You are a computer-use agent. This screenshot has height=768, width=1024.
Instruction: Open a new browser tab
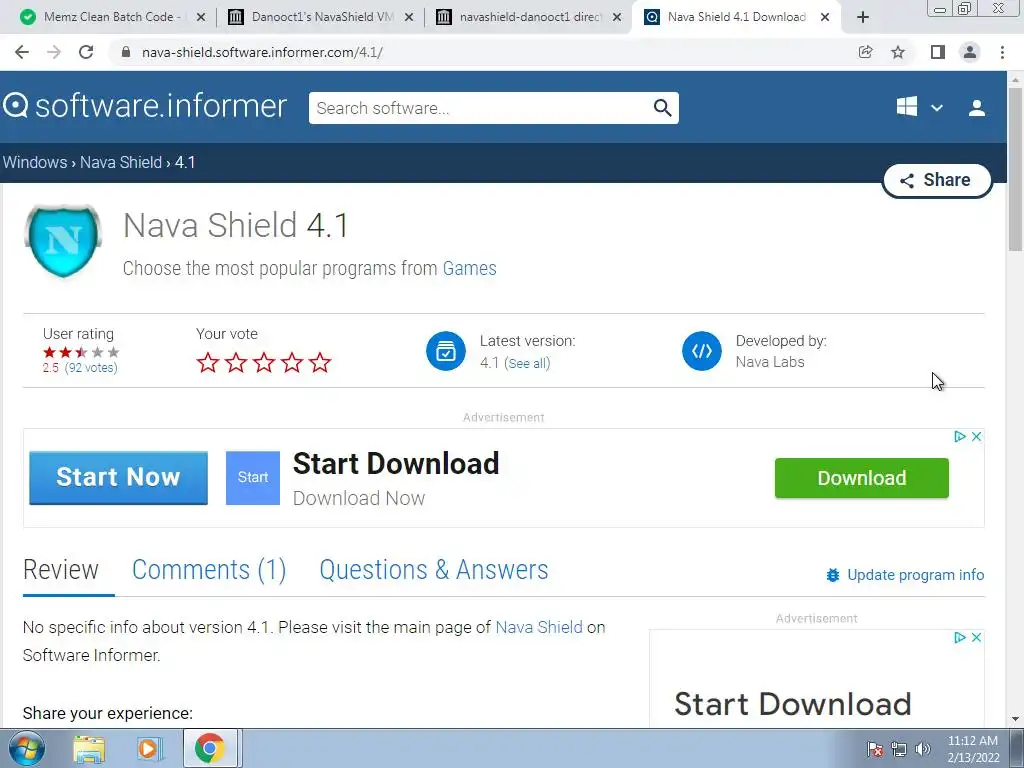863,18
